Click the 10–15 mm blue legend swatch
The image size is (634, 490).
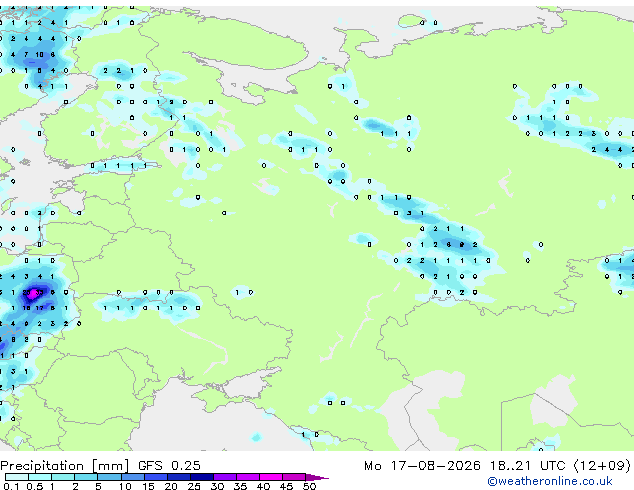(x=133, y=477)
